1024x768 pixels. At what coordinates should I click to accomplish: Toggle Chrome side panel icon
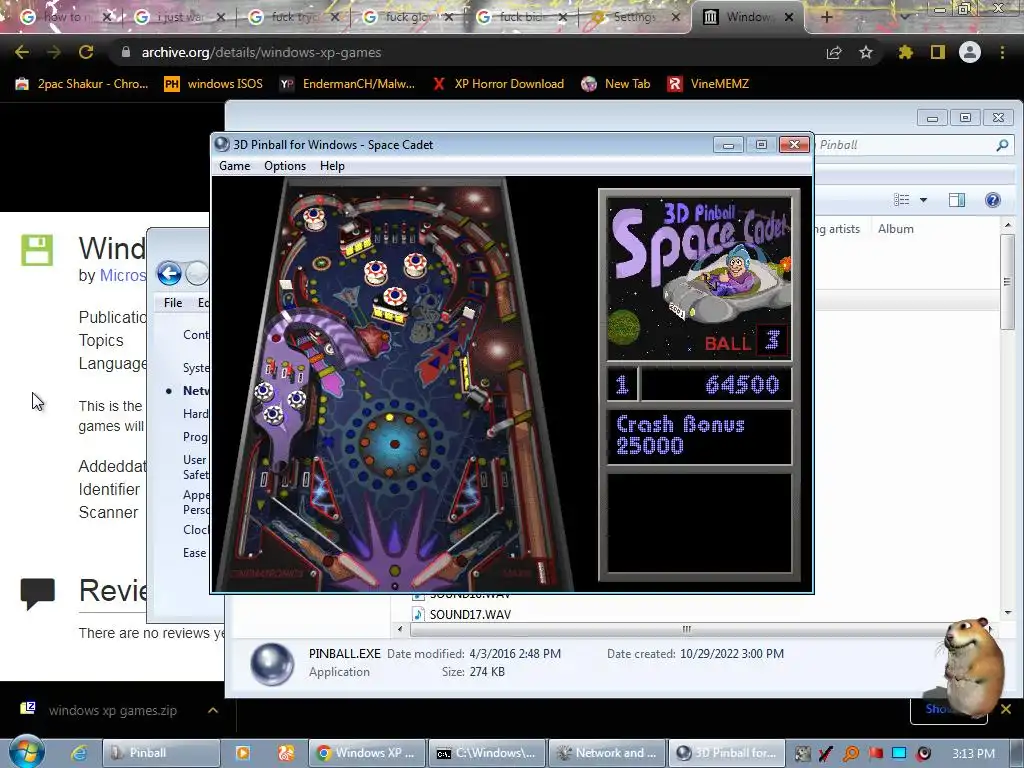(x=938, y=52)
